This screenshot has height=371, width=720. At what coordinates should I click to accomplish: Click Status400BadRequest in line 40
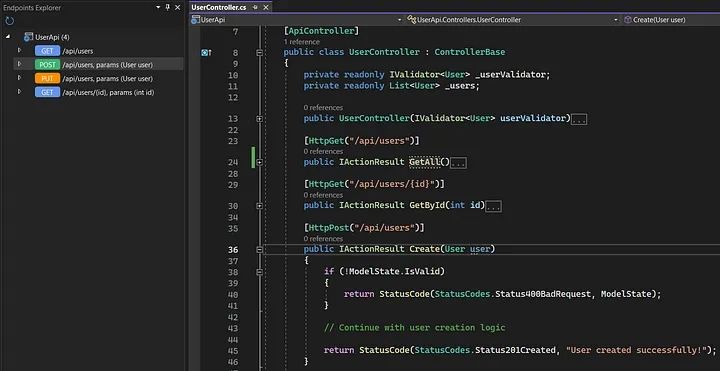click(543, 294)
